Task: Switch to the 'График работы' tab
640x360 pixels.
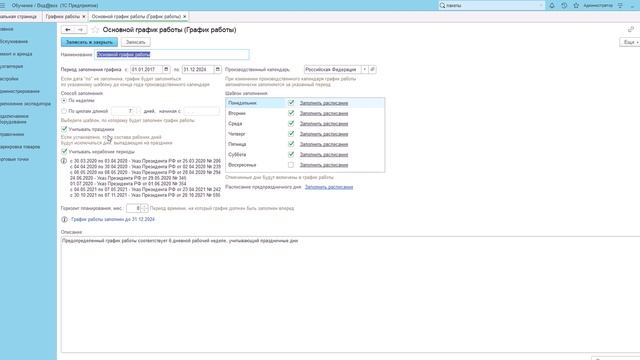Action: pyautogui.click(x=62, y=16)
